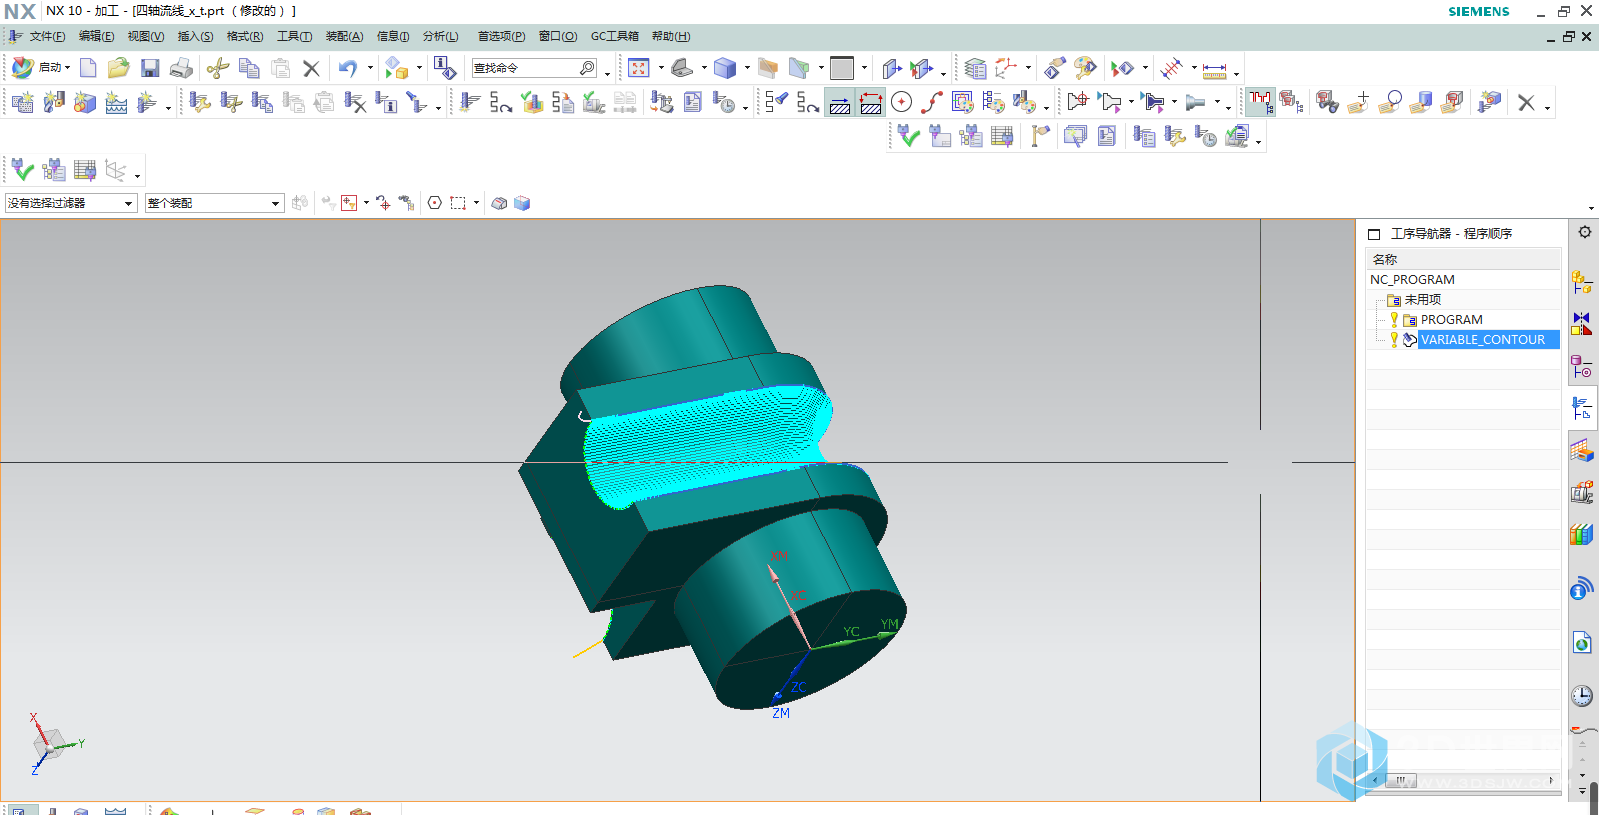Image resolution: width=1599 pixels, height=815 pixels.
Task: Click the Post Process icon
Action: point(662,102)
